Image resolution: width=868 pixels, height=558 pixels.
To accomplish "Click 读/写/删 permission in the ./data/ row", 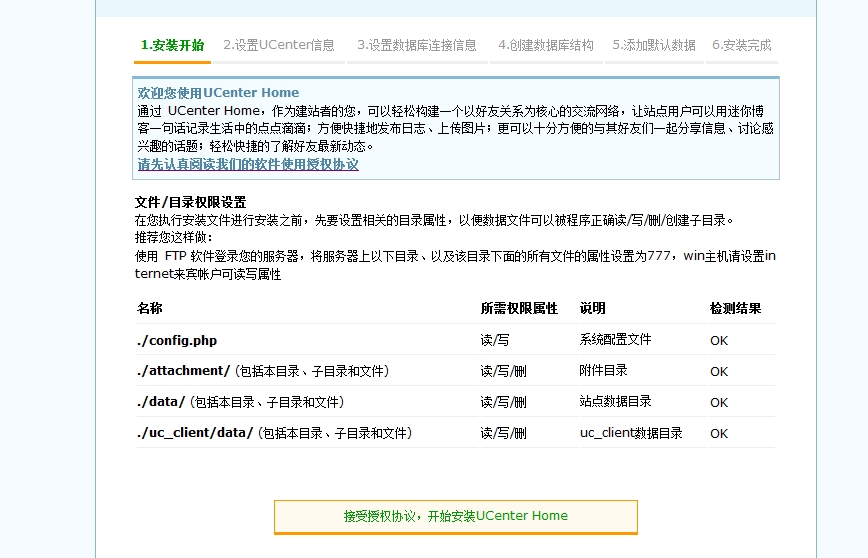I will click(504, 402).
